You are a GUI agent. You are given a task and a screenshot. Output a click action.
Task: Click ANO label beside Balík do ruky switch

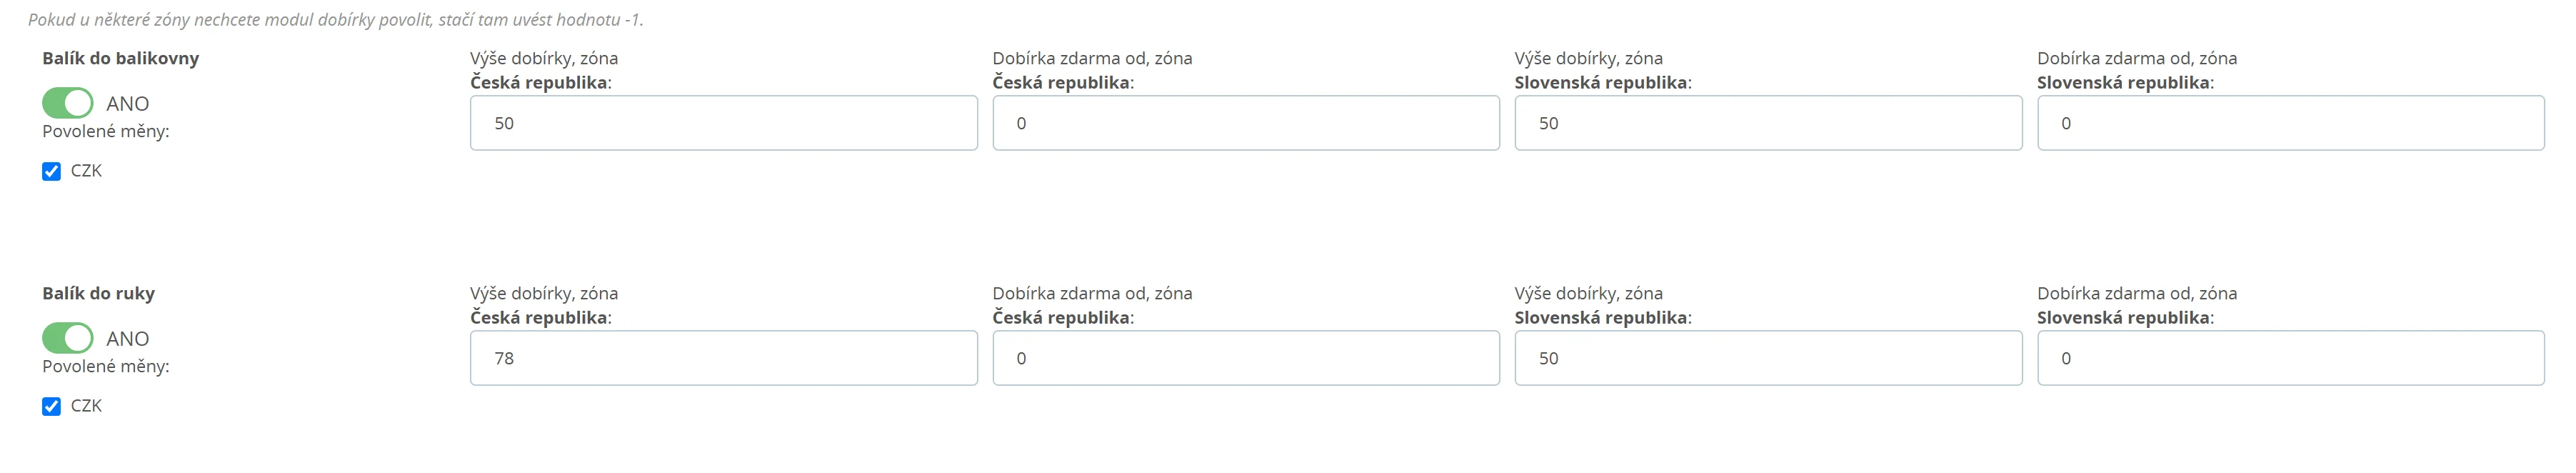click(x=127, y=339)
